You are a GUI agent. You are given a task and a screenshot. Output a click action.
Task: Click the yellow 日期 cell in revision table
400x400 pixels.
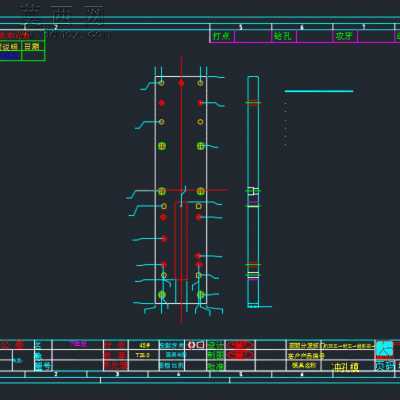point(33,46)
